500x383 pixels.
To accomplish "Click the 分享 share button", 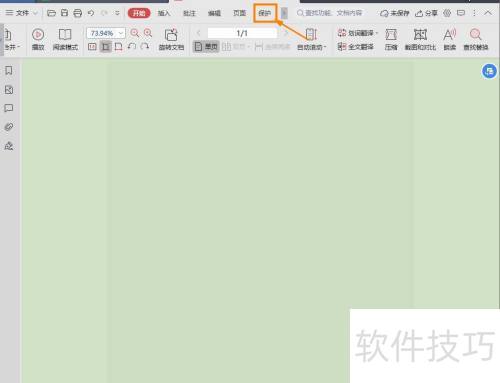I will coord(426,13).
